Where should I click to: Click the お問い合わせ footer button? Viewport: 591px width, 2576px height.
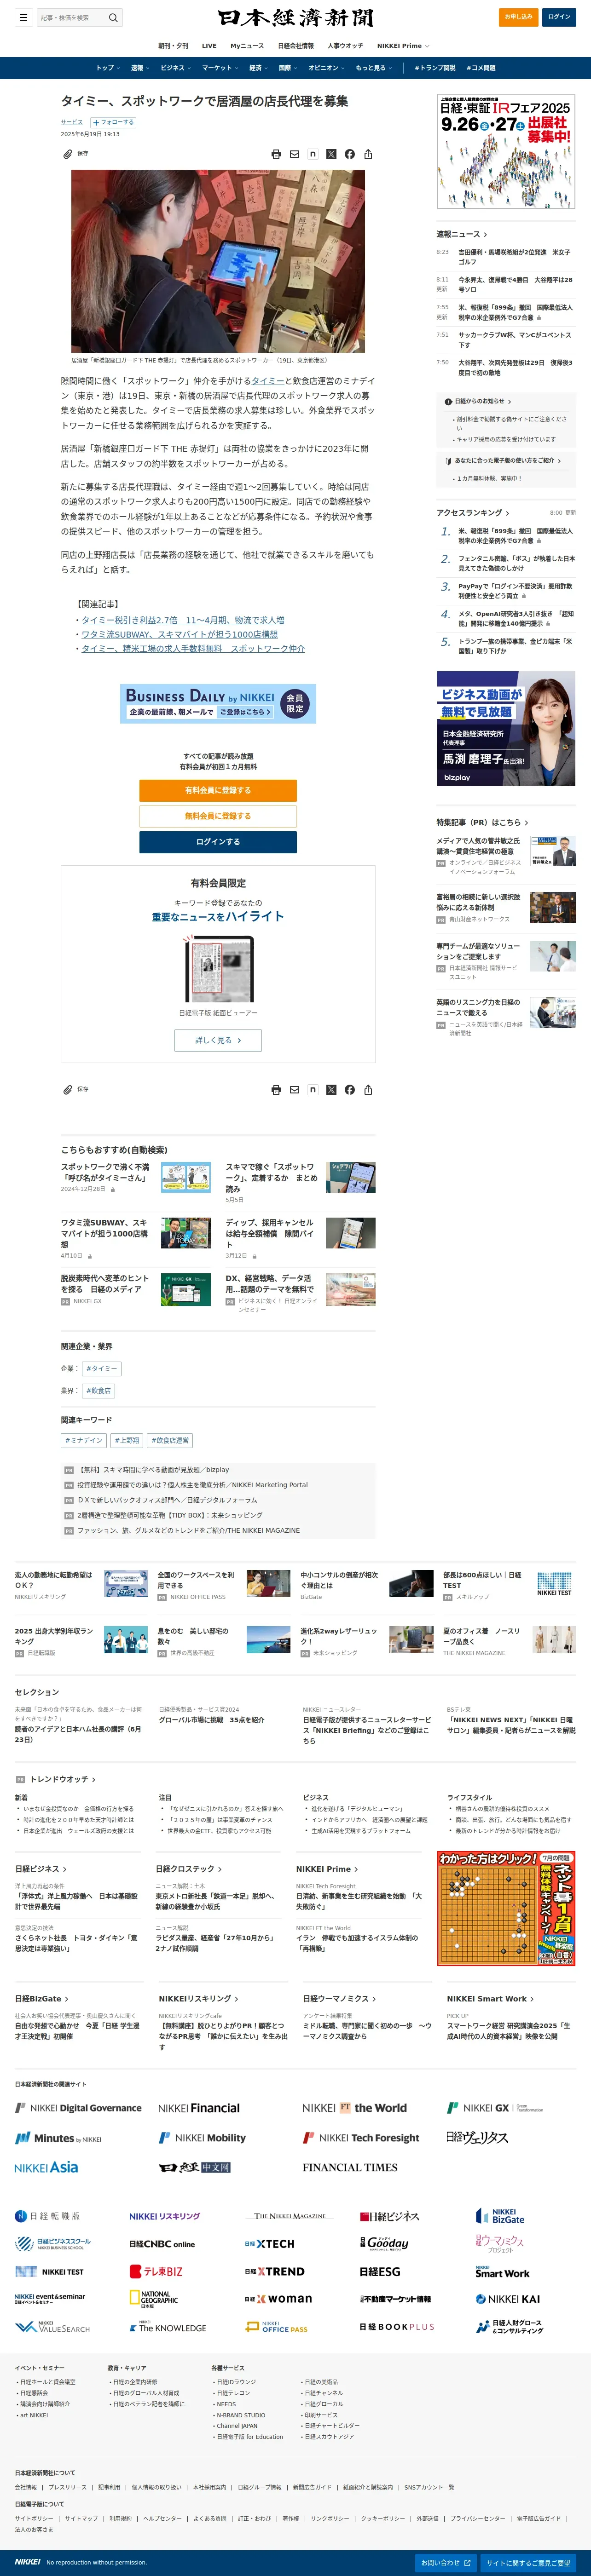(x=446, y=2562)
